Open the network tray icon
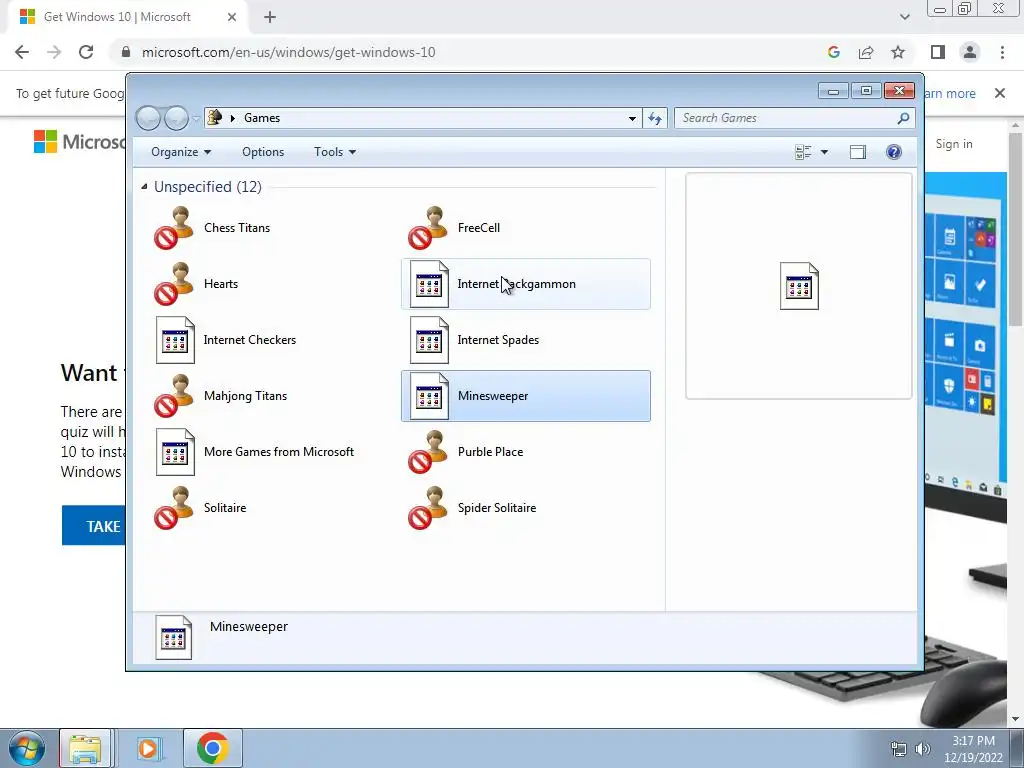The width and height of the screenshot is (1024, 768). (899, 750)
